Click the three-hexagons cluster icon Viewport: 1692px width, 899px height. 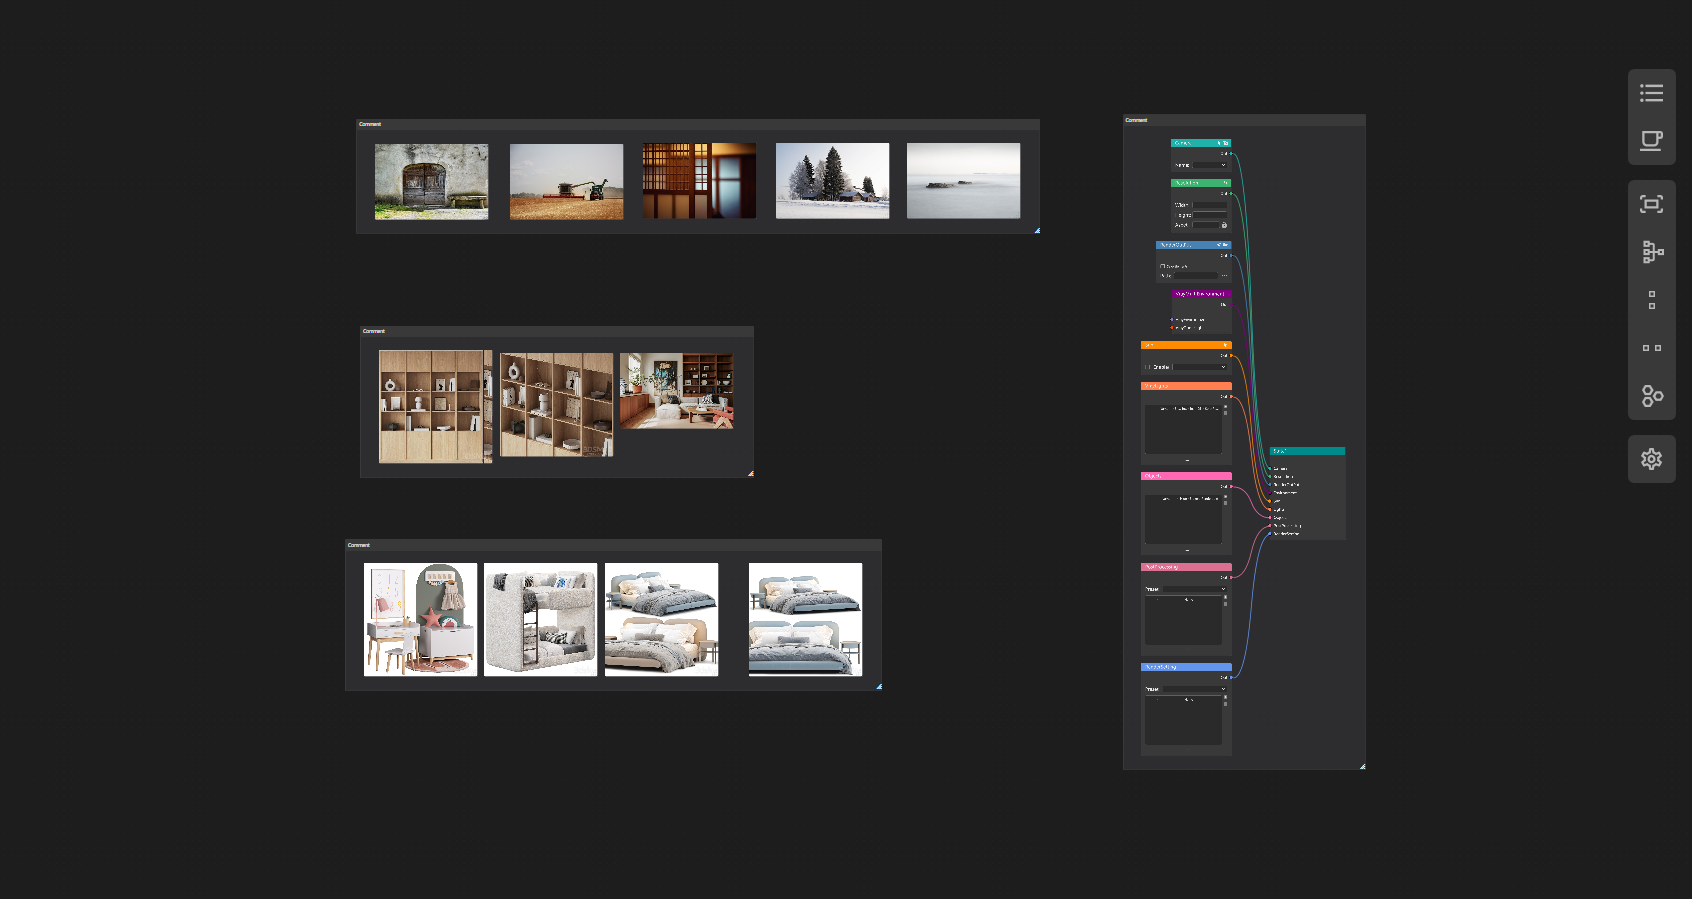click(1651, 396)
